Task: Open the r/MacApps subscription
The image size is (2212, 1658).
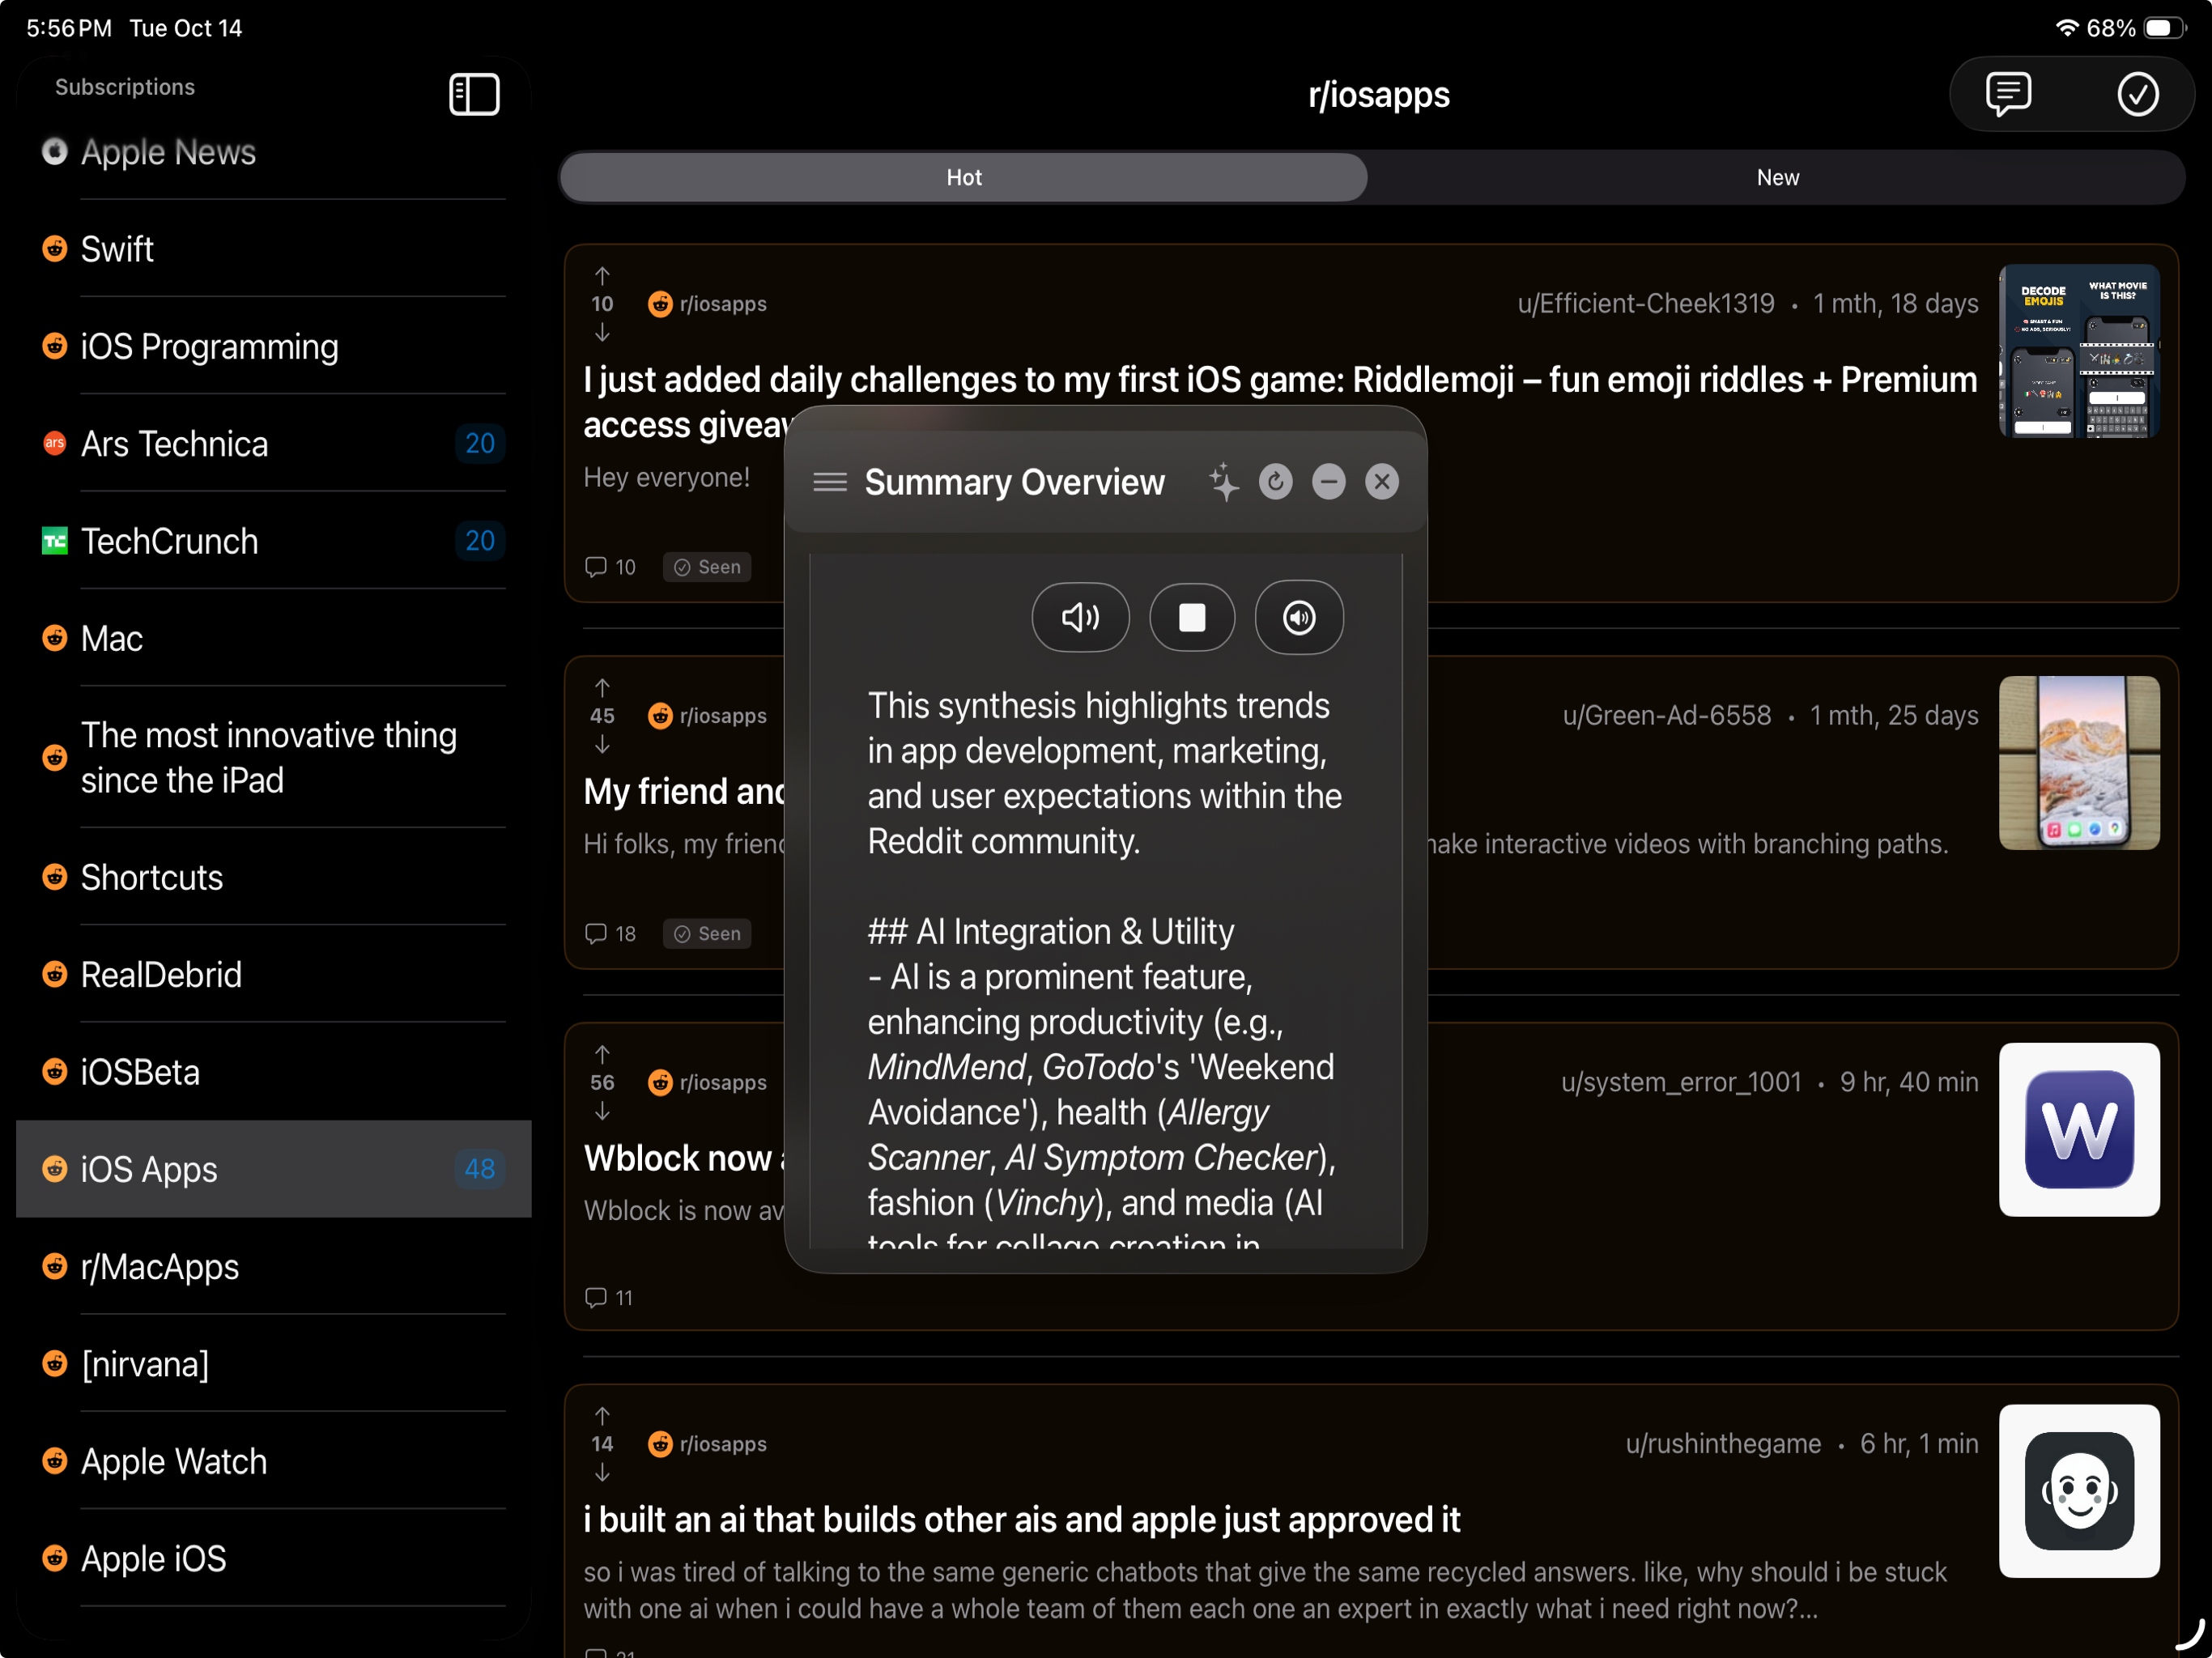Action: (273, 1266)
